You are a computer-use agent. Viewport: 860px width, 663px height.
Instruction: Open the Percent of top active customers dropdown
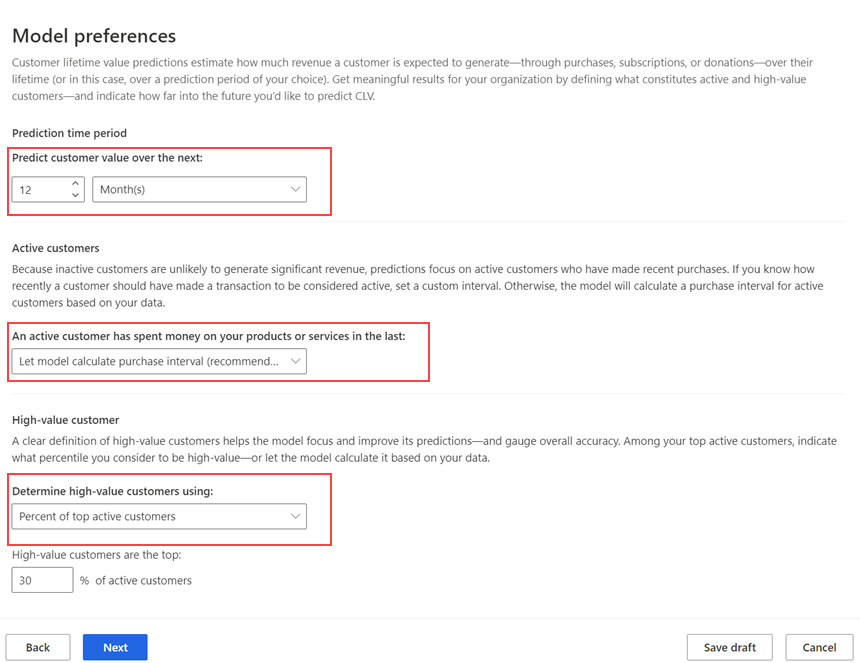point(159,516)
